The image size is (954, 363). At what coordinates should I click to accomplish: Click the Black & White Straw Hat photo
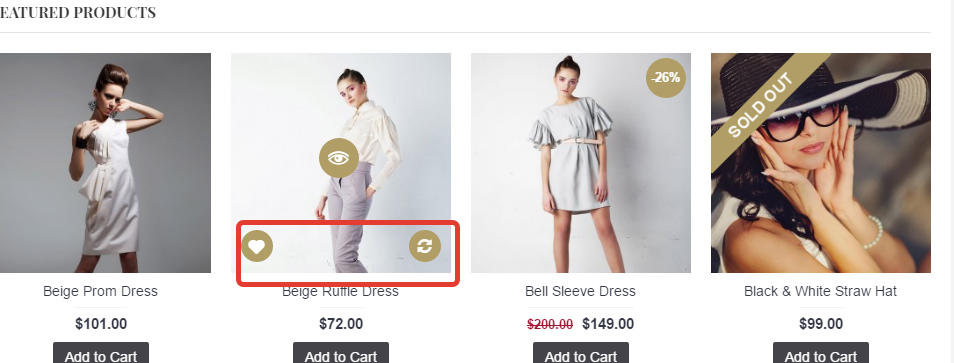click(x=821, y=163)
